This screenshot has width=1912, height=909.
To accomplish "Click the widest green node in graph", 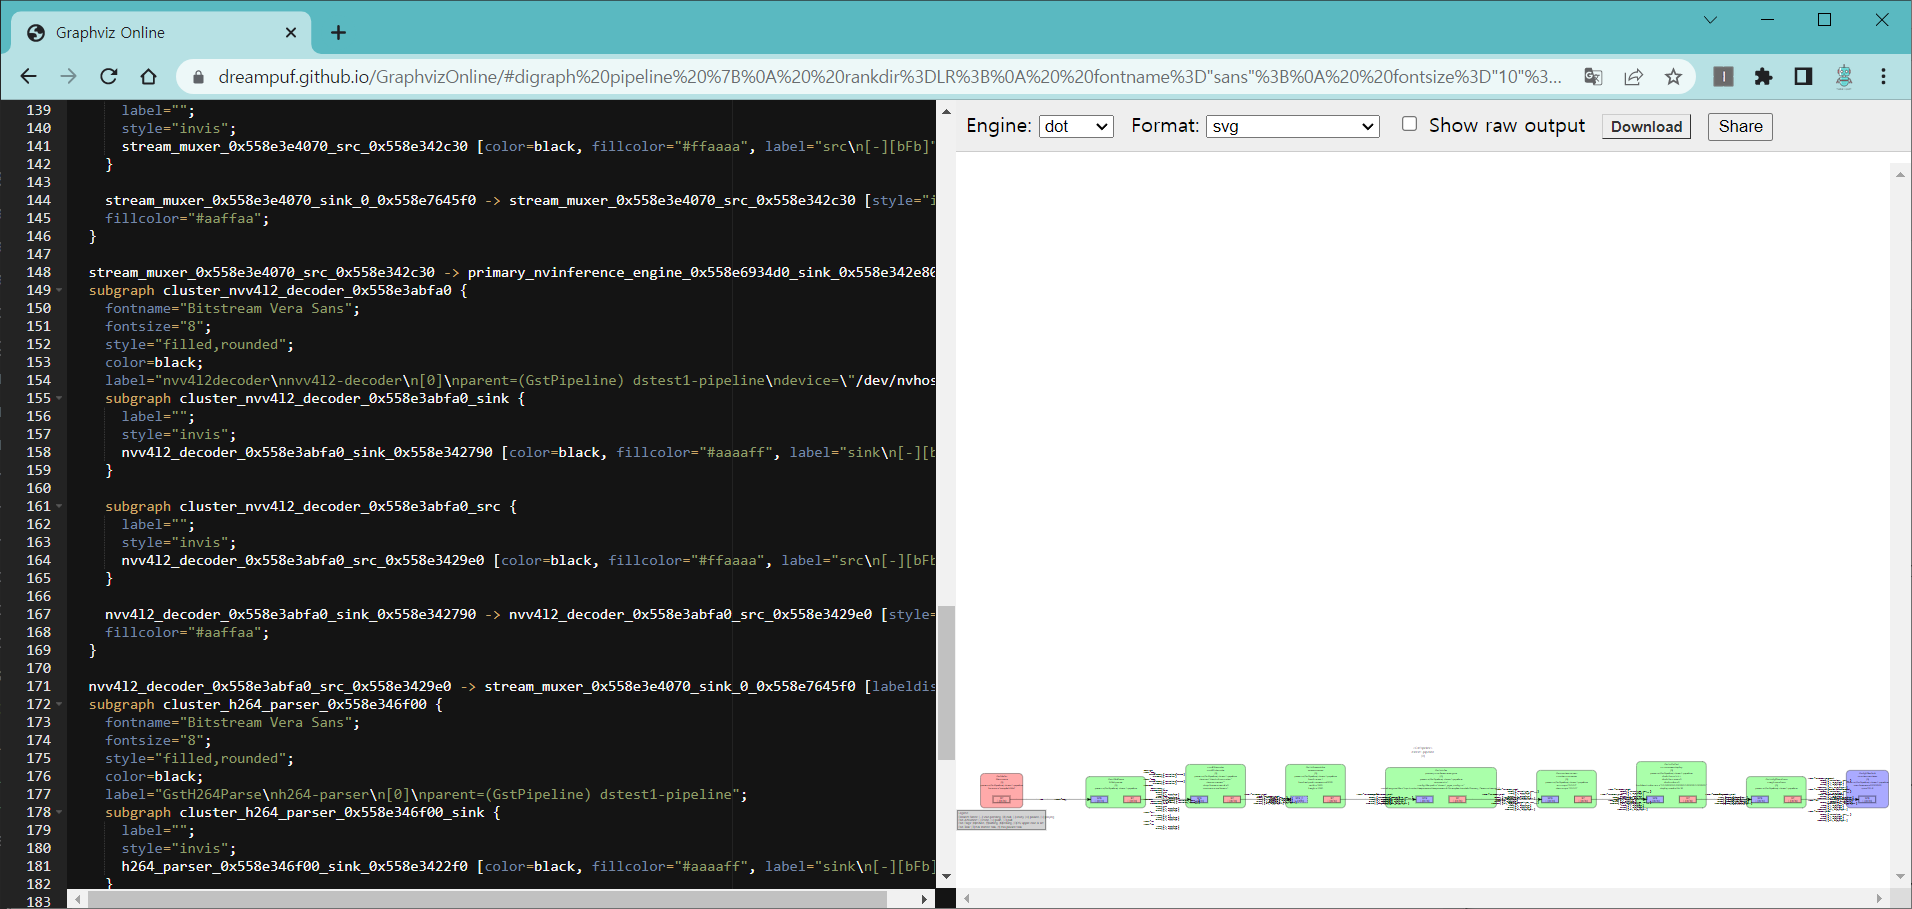I will [1440, 787].
